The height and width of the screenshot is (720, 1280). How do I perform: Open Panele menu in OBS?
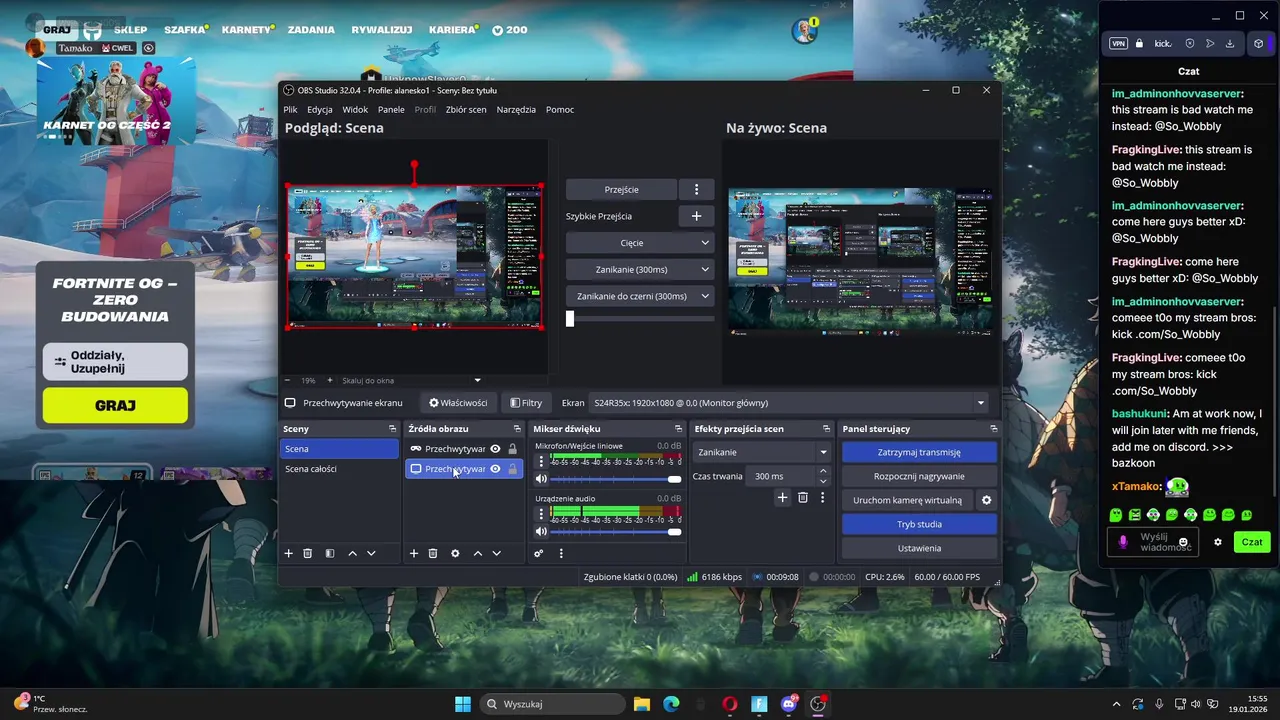tap(391, 109)
